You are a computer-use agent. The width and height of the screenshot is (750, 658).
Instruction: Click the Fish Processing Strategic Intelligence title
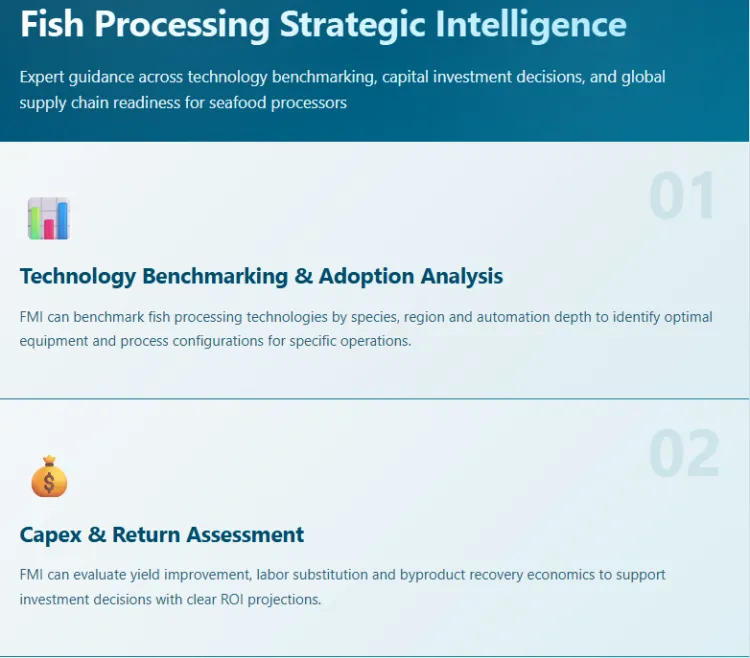point(323,25)
